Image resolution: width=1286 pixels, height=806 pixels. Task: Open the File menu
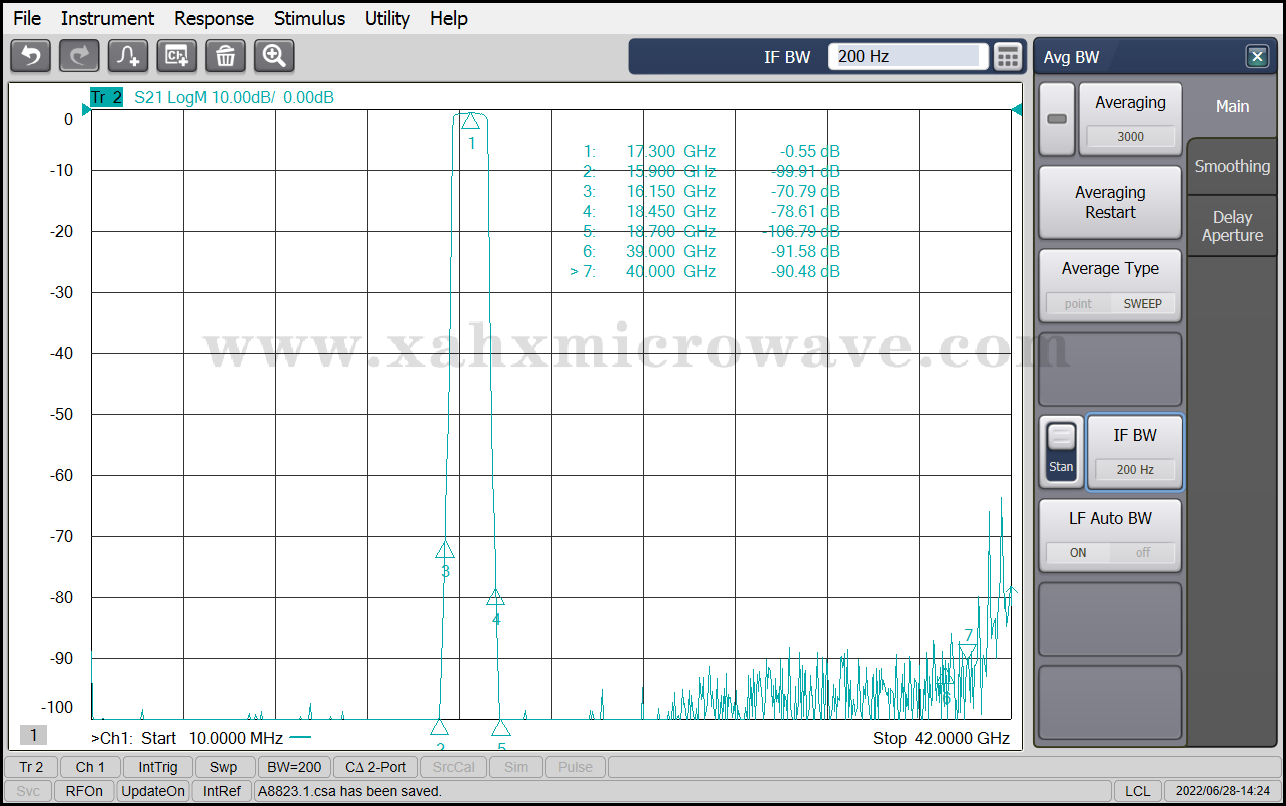[27, 18]
